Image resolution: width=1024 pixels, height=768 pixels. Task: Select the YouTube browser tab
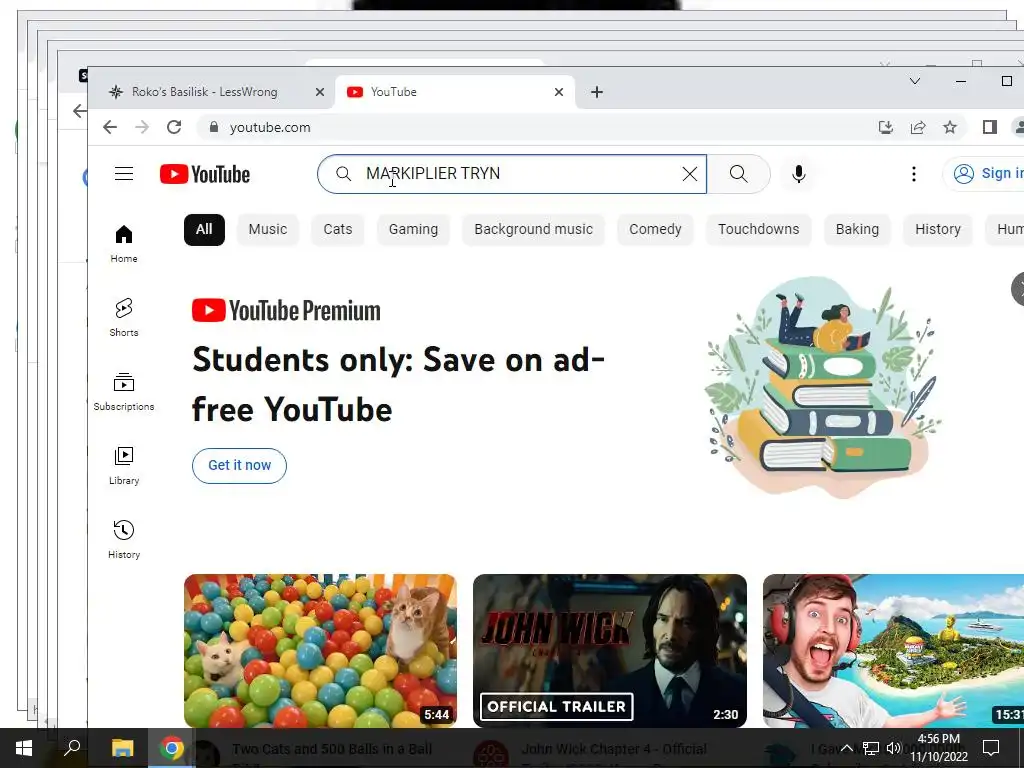tap(455, 92)
